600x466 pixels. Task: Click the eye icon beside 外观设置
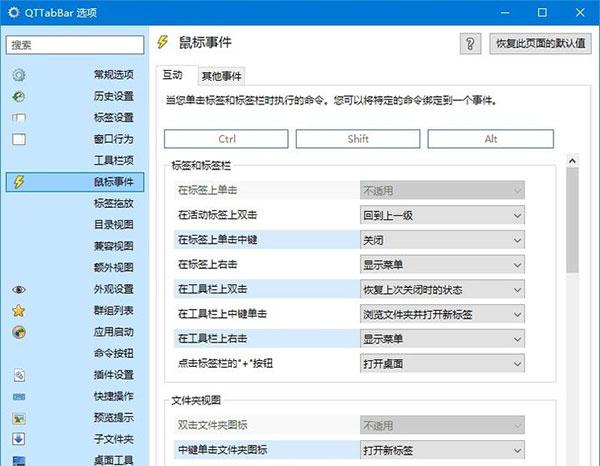[19, 290]
